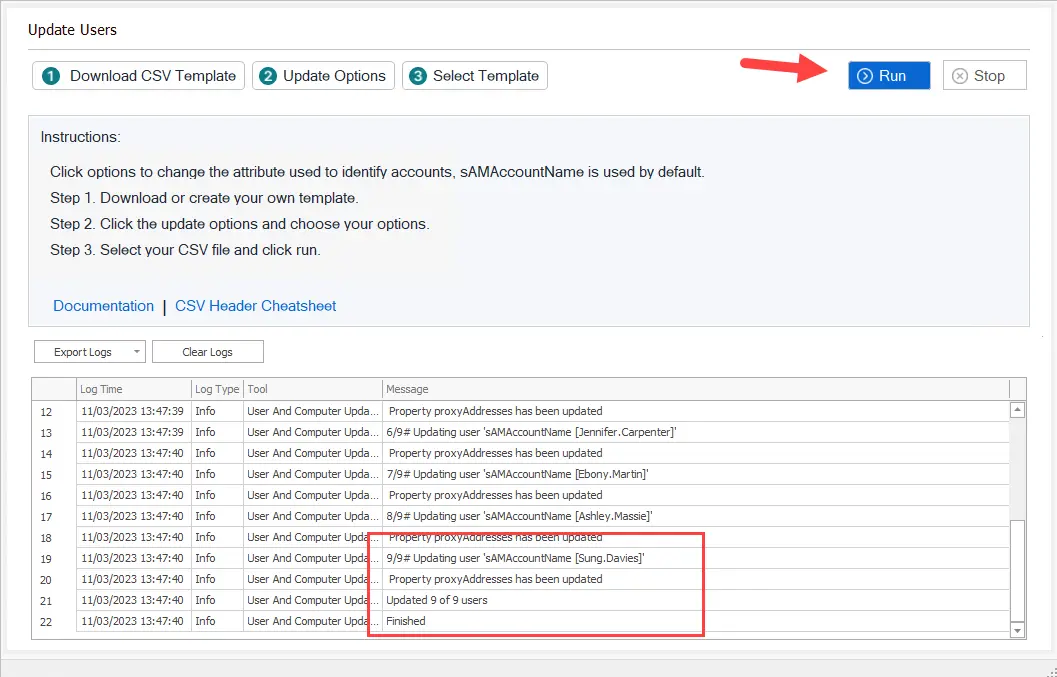Click the Stop button

point(984,76)
